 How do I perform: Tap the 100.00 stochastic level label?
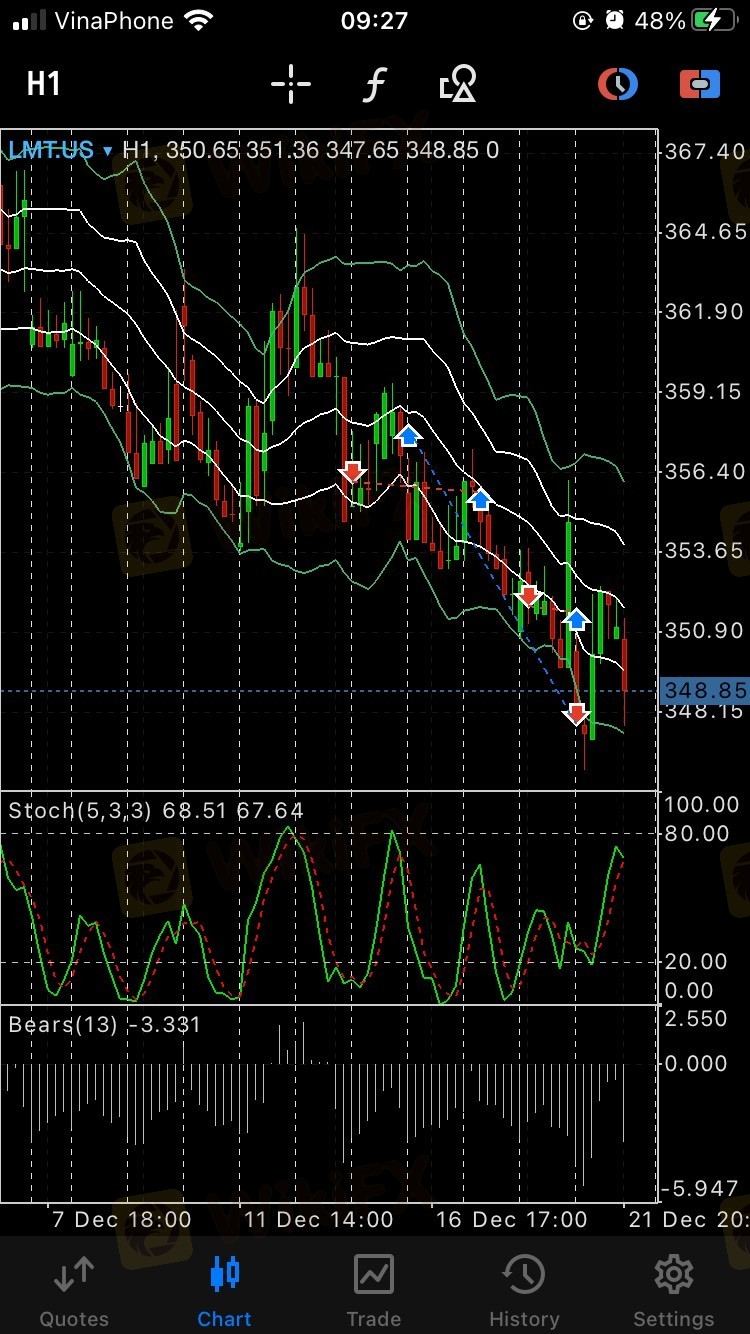pos(703,805)
